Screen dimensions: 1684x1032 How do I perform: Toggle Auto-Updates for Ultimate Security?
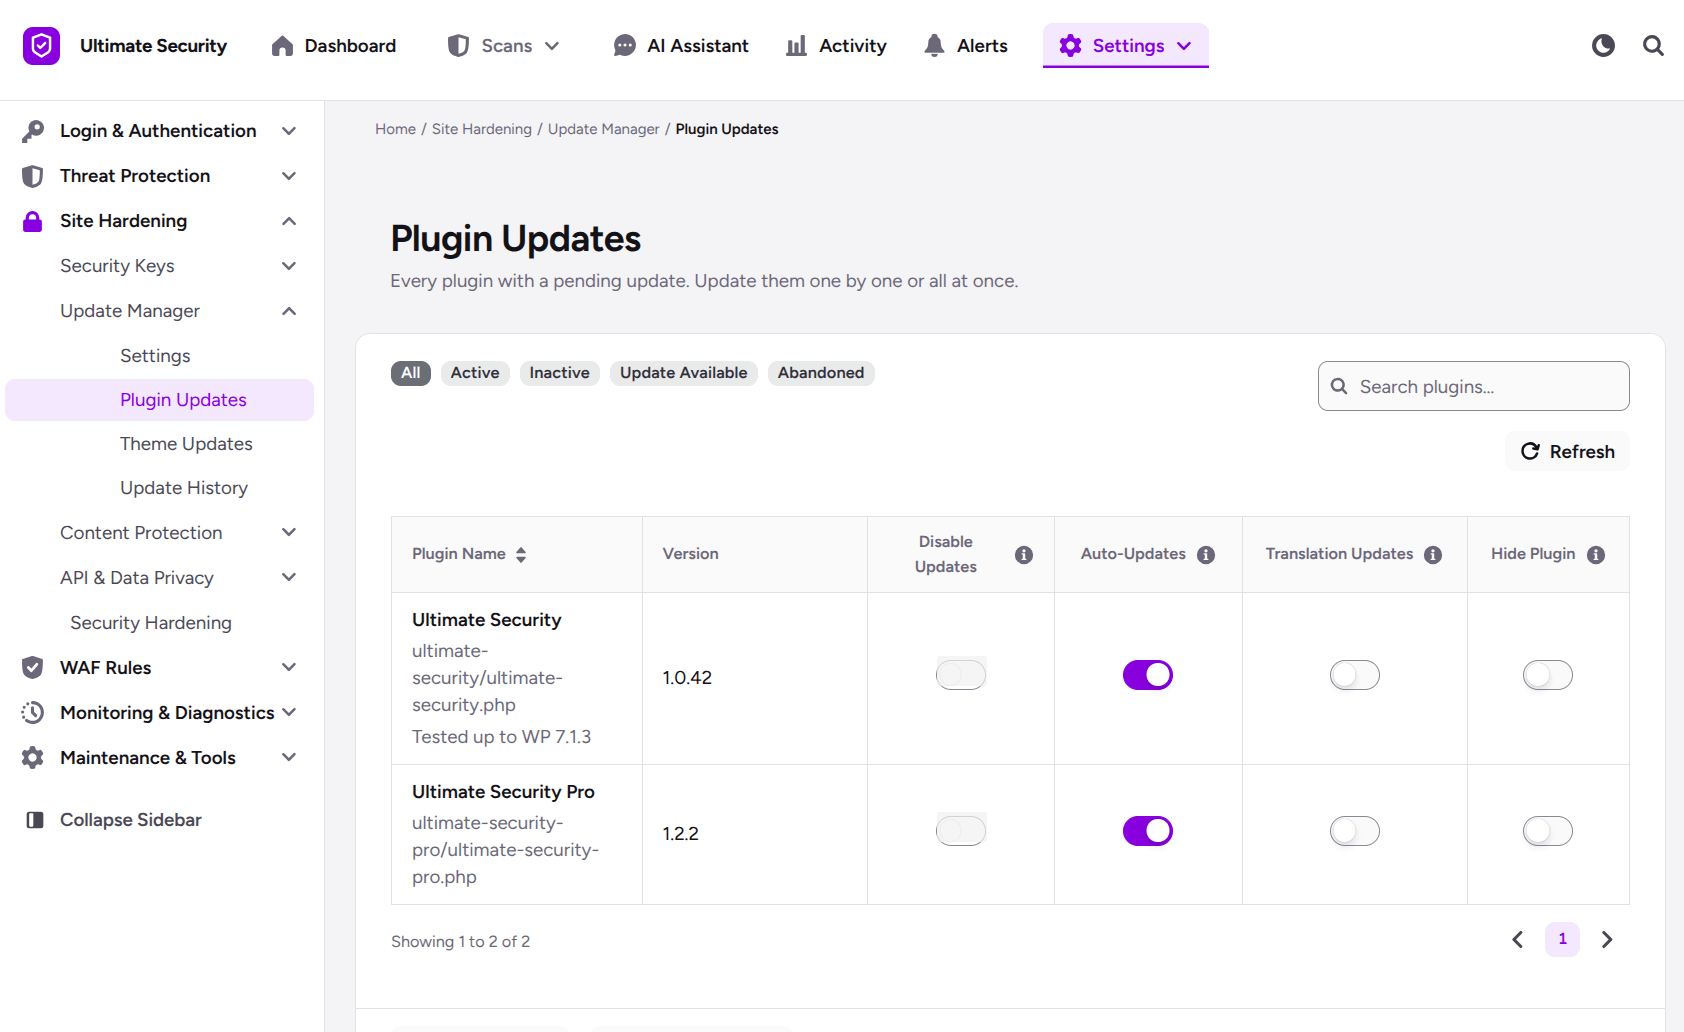[x=1148, y=675]
